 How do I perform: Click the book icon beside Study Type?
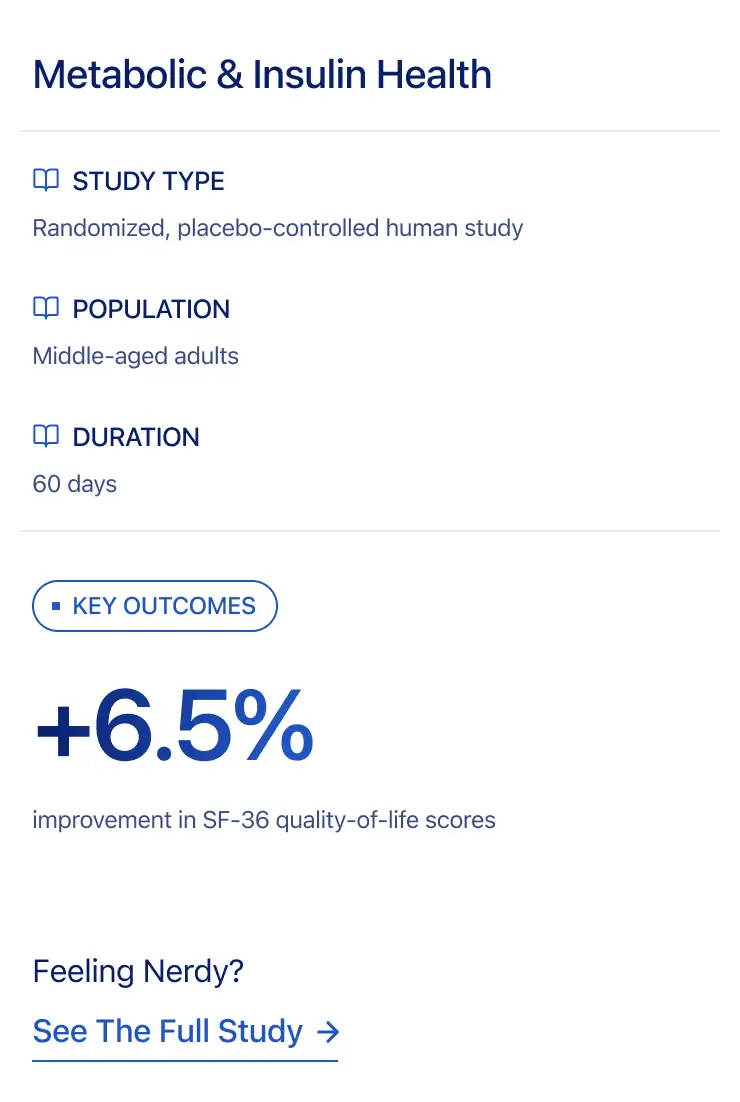[46, 180]
